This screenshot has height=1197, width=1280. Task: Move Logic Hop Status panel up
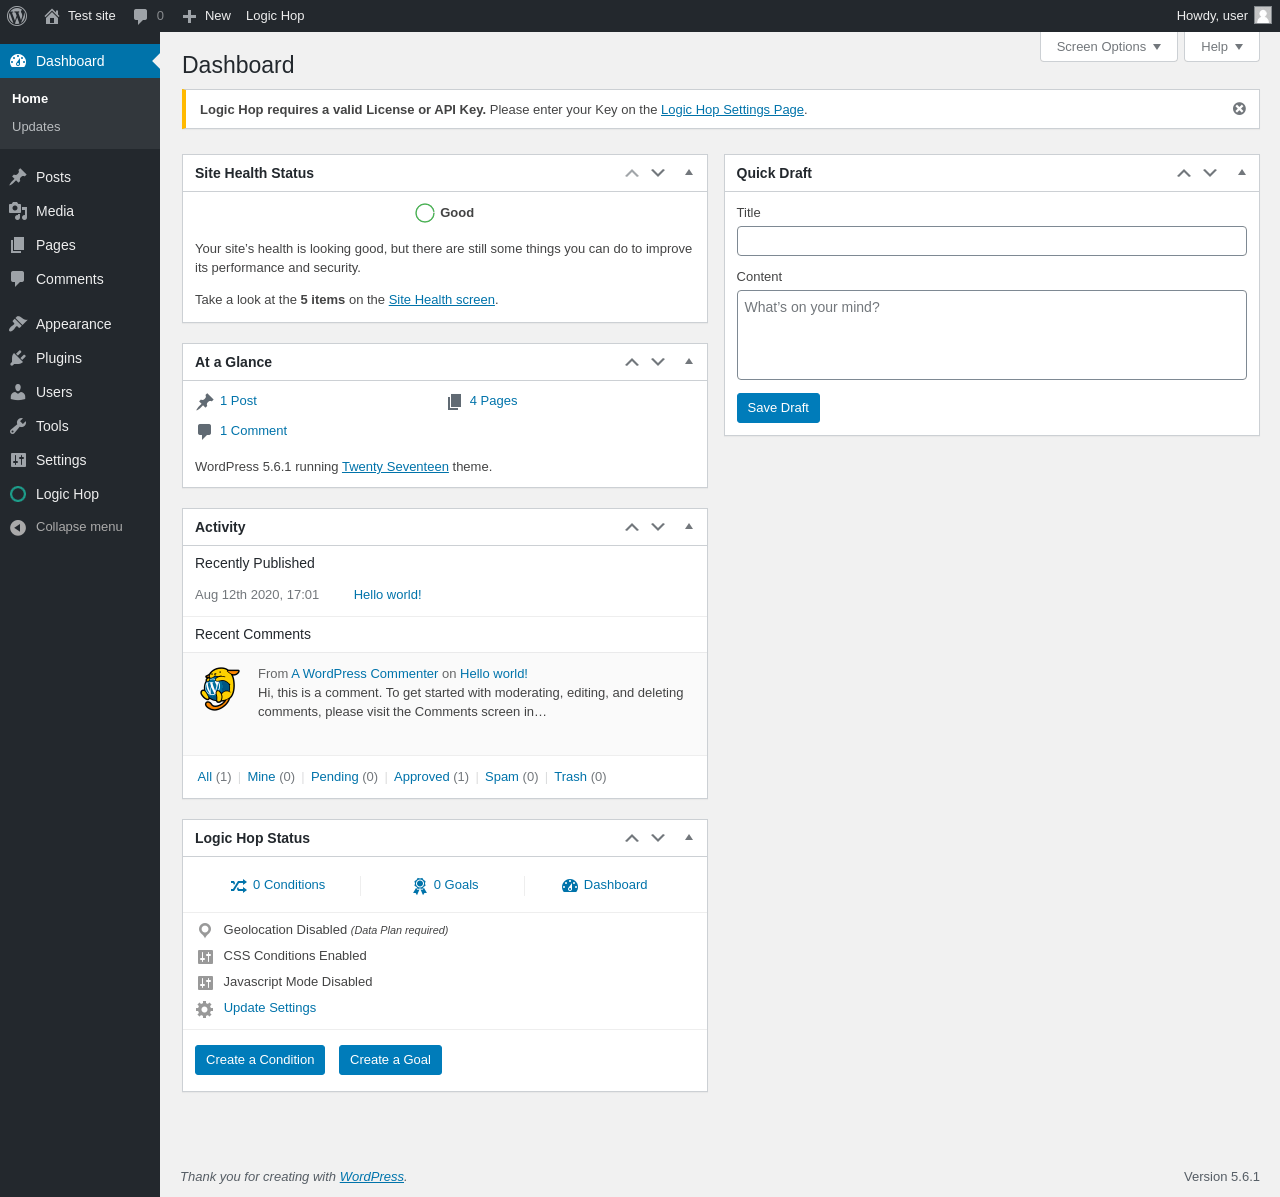point(632,838)
